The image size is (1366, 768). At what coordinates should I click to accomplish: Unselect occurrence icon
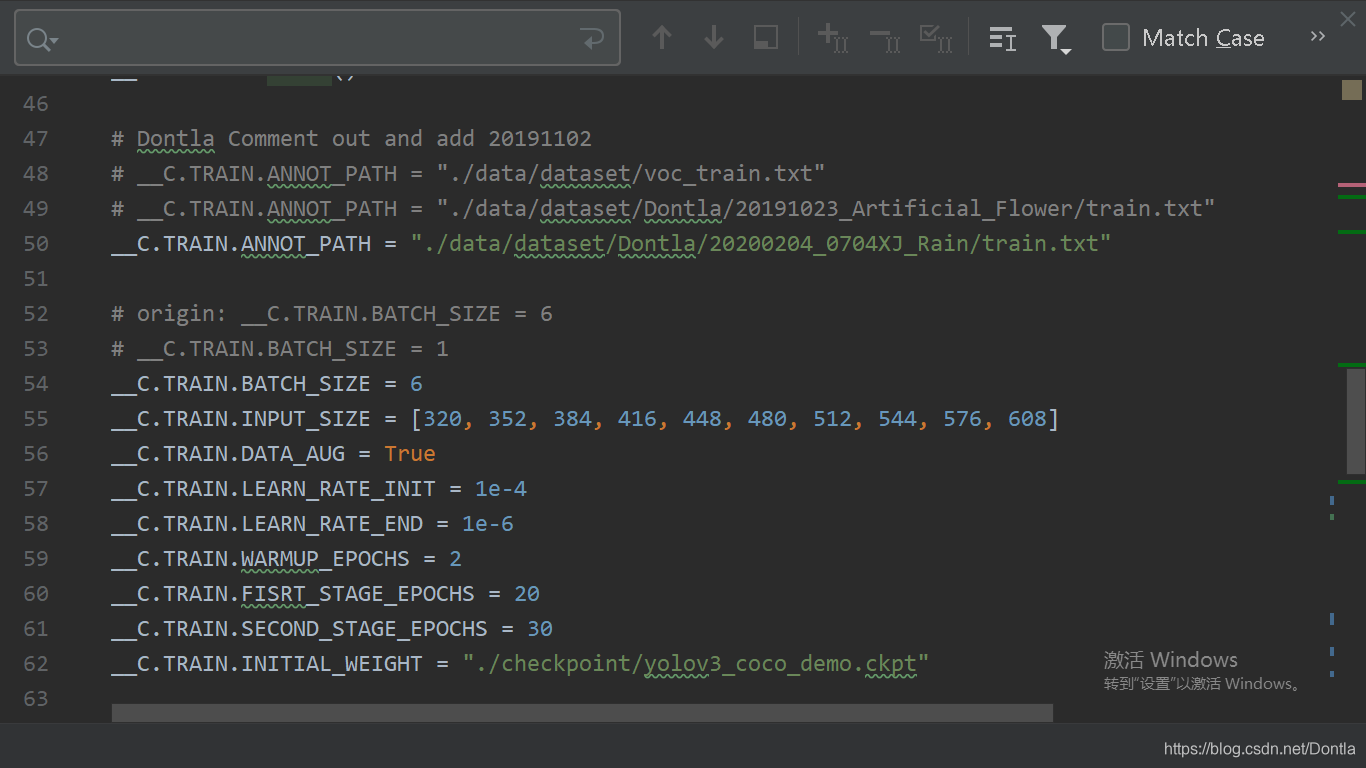tap(885, 38)
